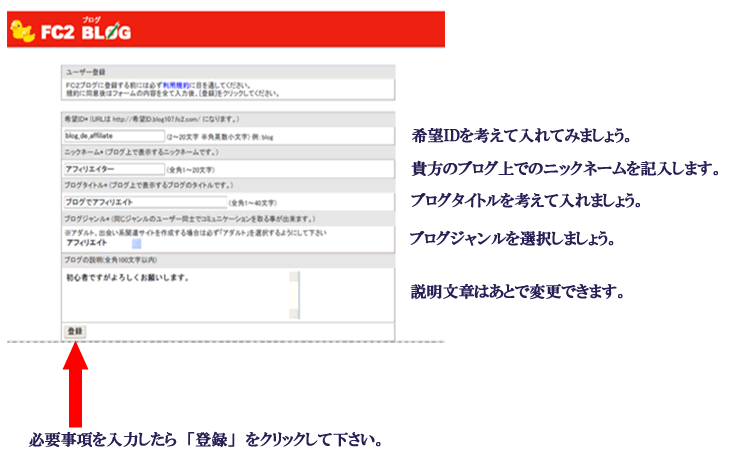Click the ブログジャンル* field label
The image size is (750, 460).
coord(190,219)
